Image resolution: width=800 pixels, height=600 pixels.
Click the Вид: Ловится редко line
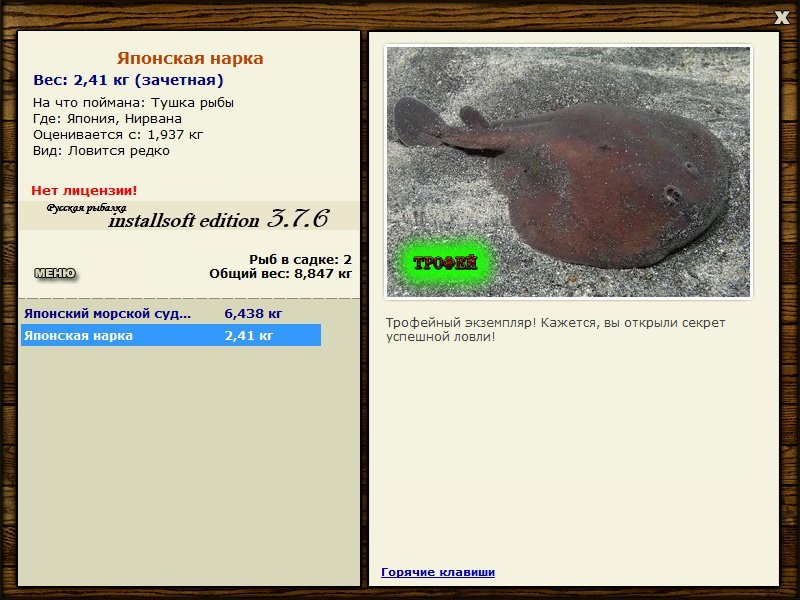[101, 151]
